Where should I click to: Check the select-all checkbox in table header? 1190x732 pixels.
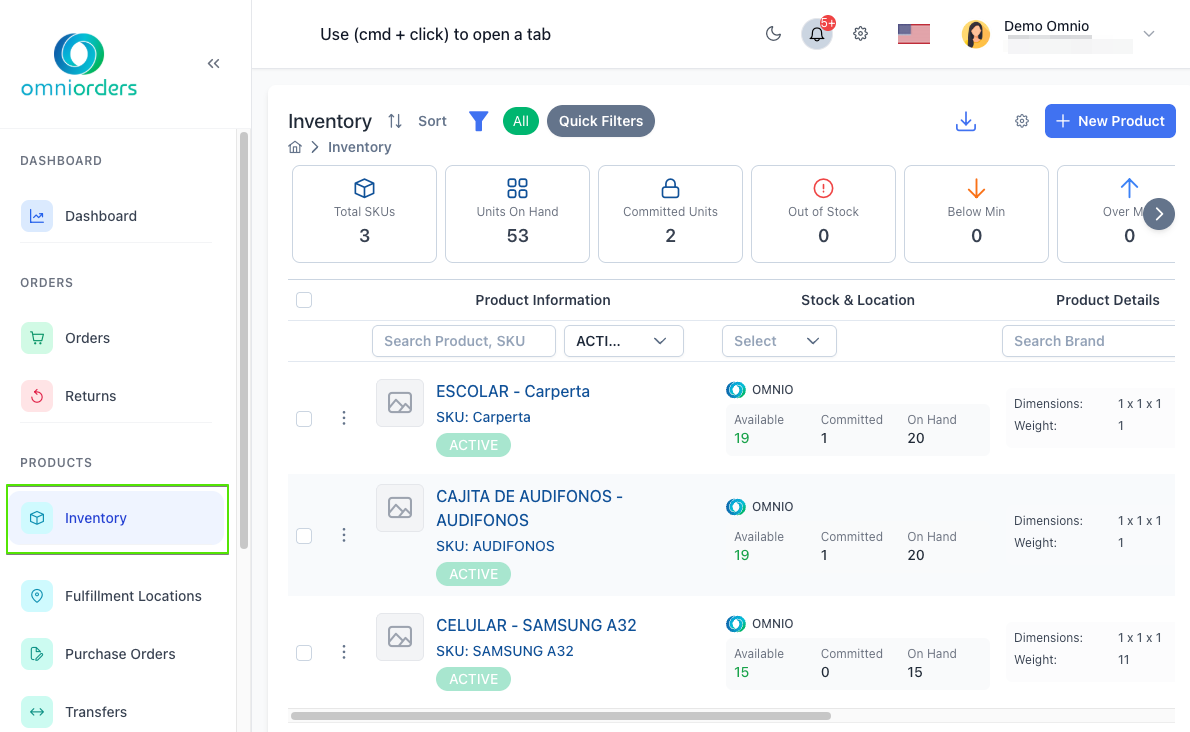pos(304,300)
